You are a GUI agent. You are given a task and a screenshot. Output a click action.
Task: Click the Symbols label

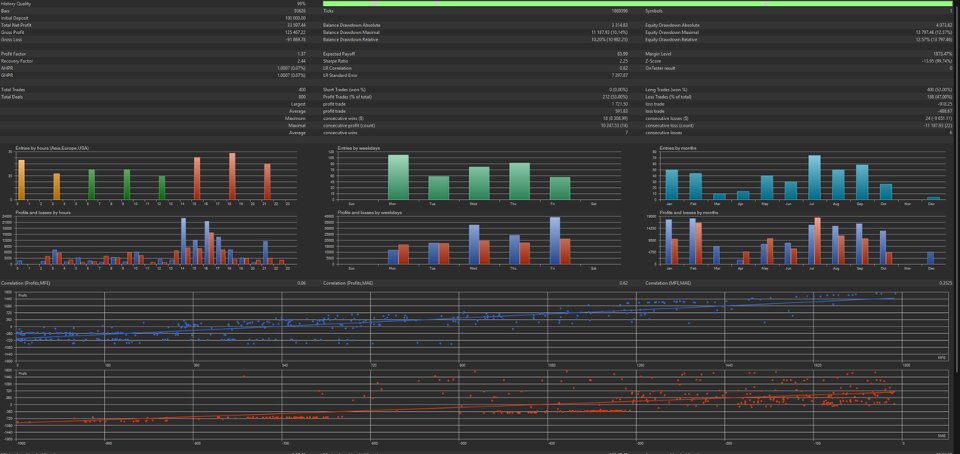(652, 11)
